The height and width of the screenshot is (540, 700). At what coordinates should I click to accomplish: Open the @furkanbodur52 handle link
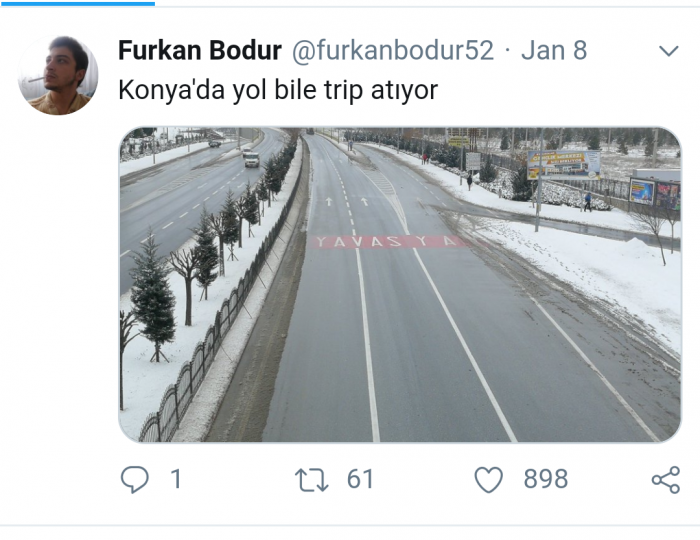(x=393, y=50)
